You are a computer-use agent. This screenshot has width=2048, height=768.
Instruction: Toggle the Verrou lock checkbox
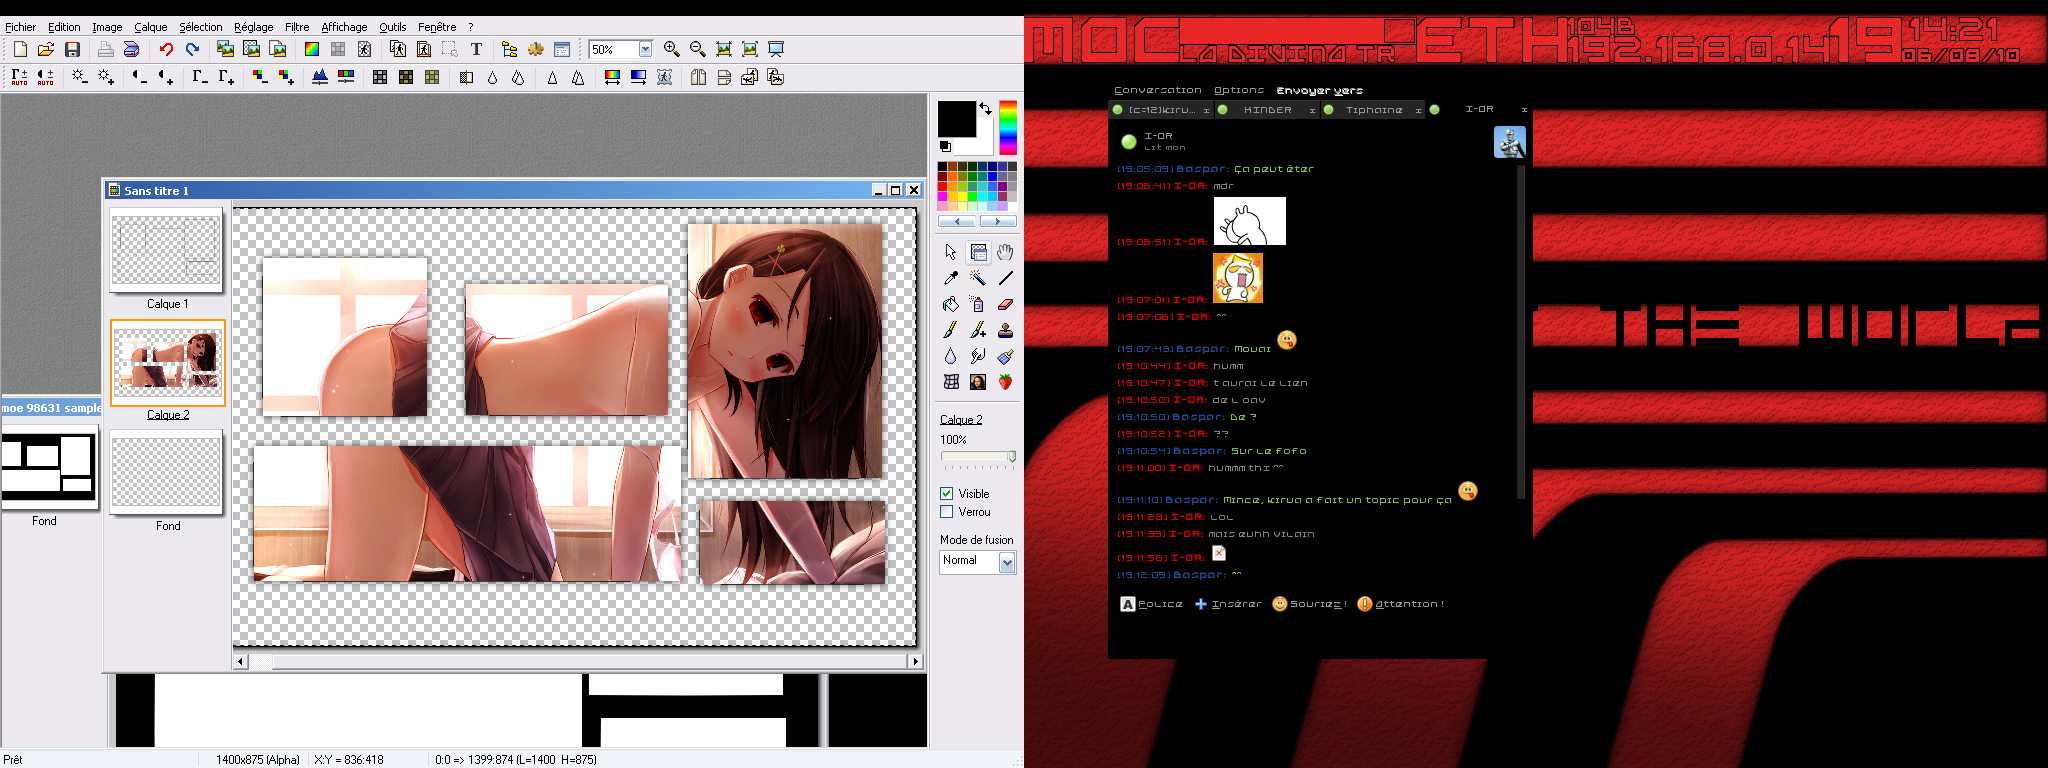[946, 511]
